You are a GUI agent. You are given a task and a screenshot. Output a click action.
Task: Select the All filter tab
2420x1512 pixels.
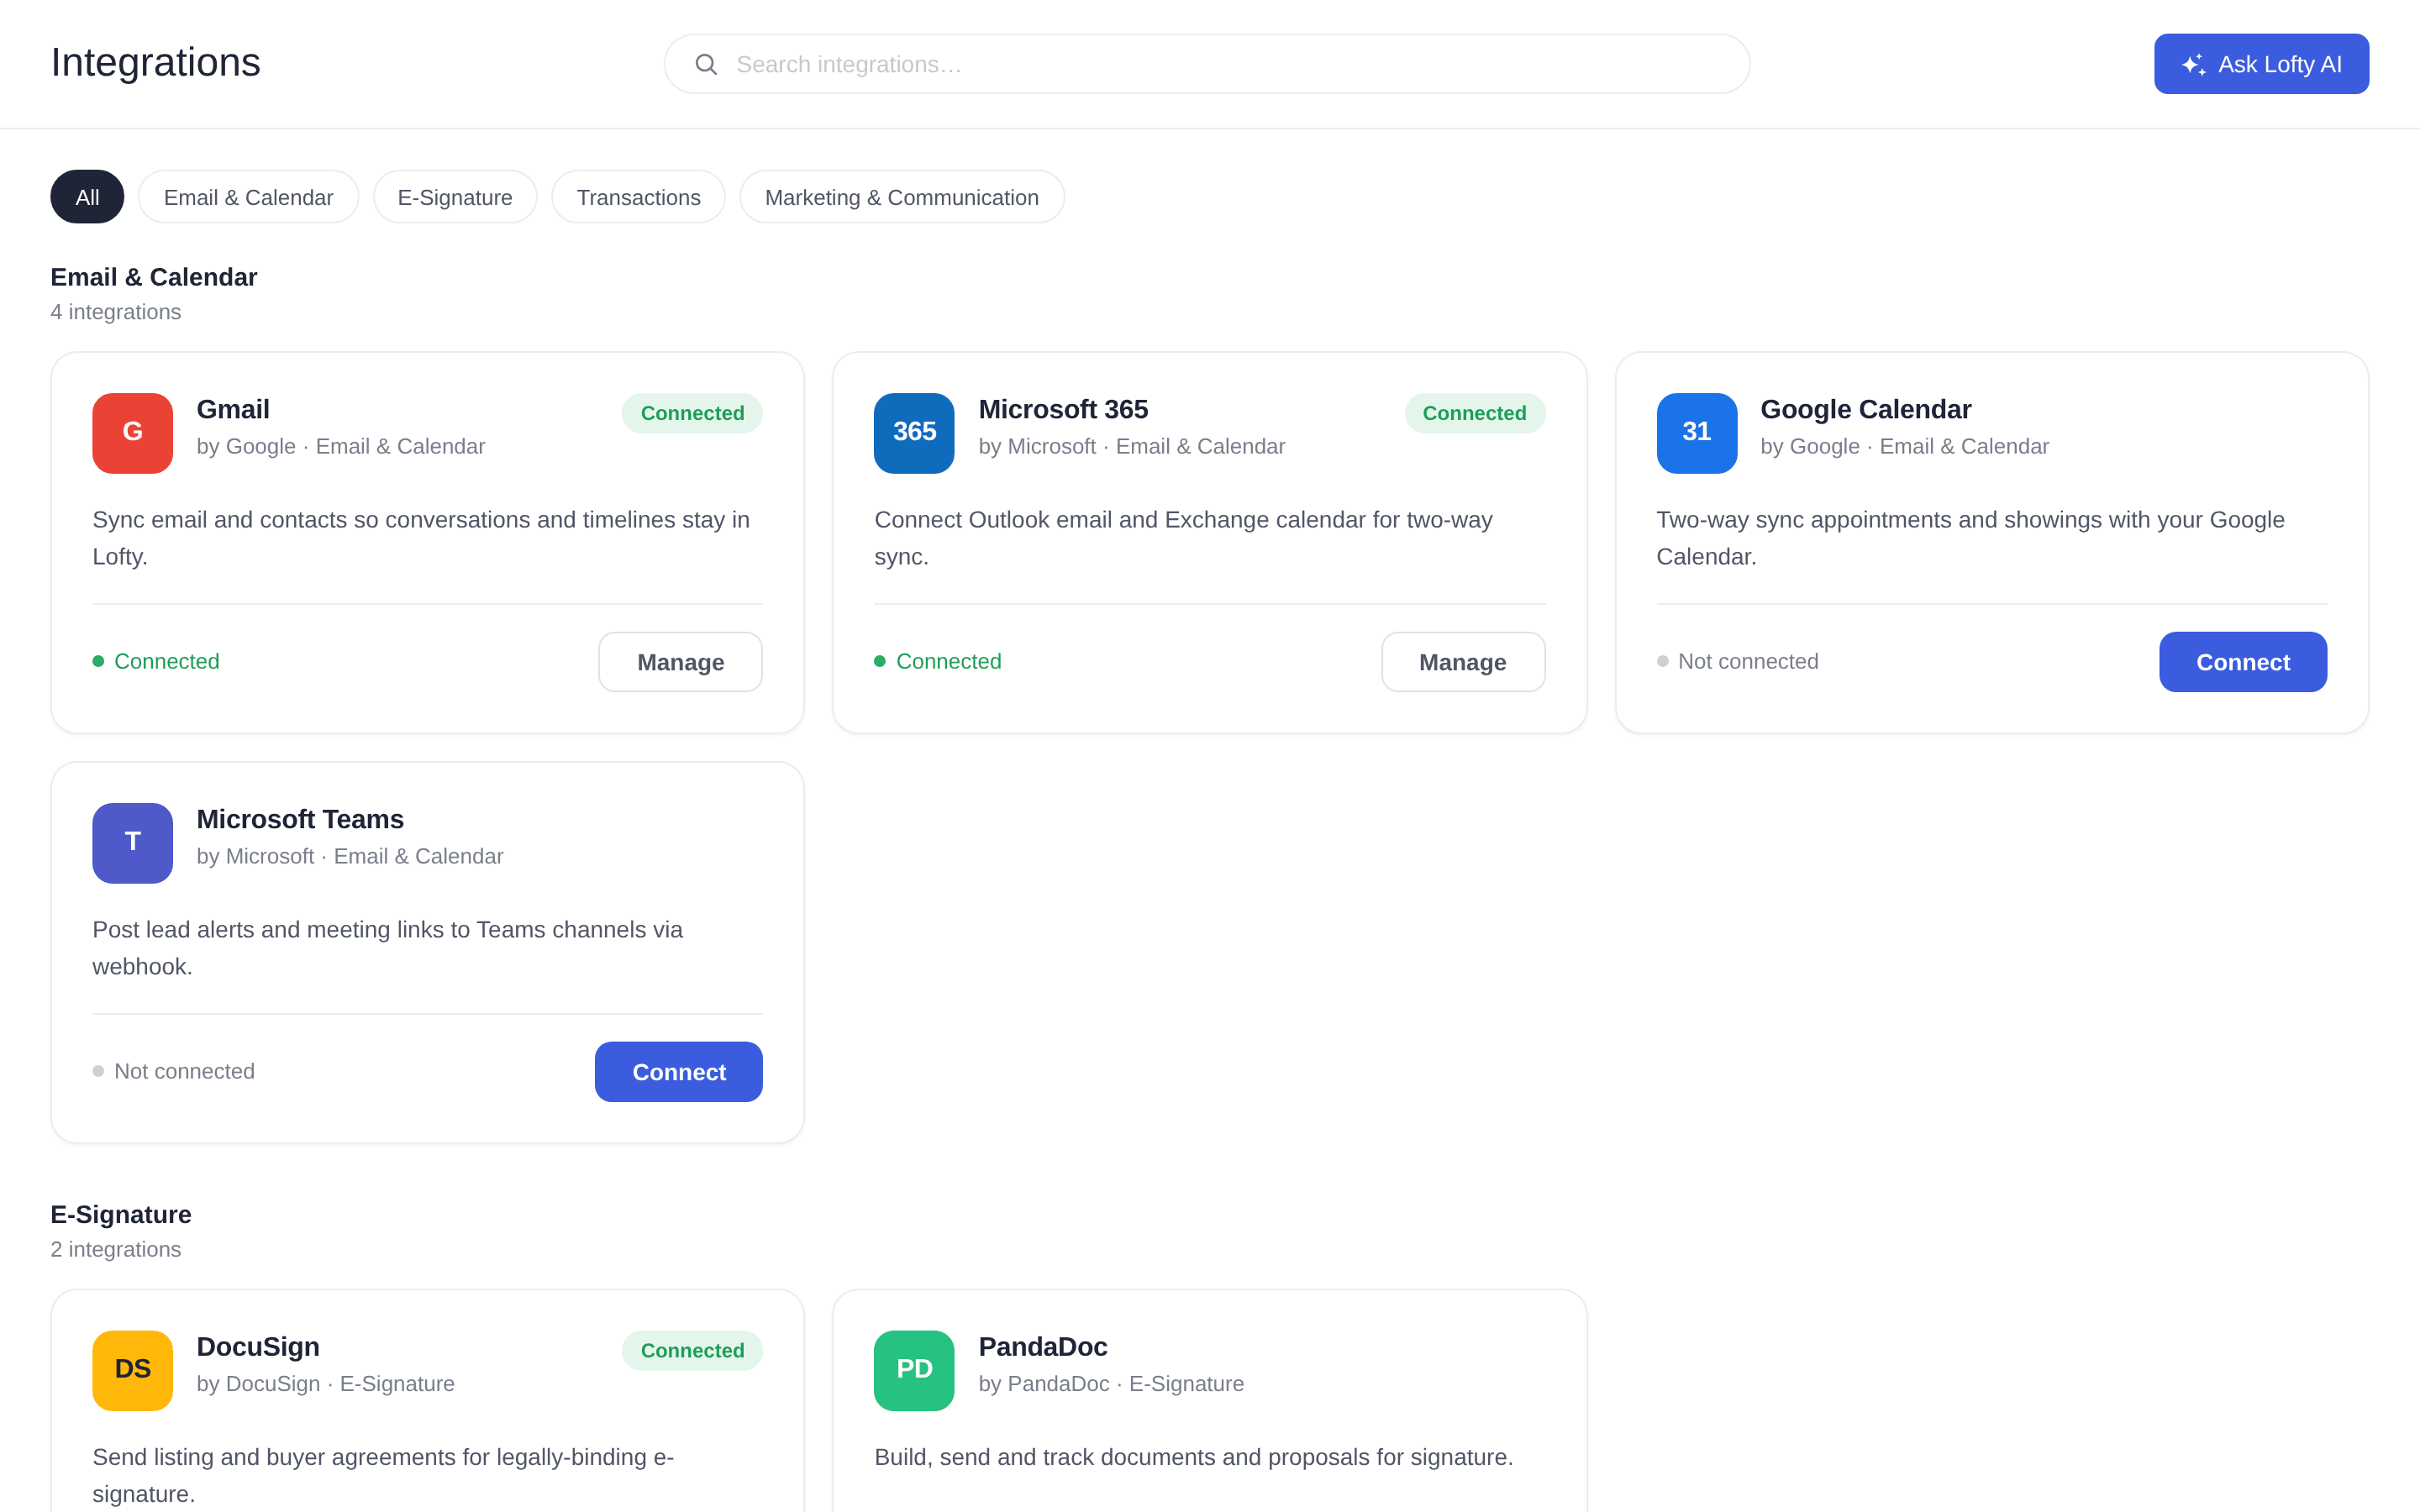[x=87, y=197]
